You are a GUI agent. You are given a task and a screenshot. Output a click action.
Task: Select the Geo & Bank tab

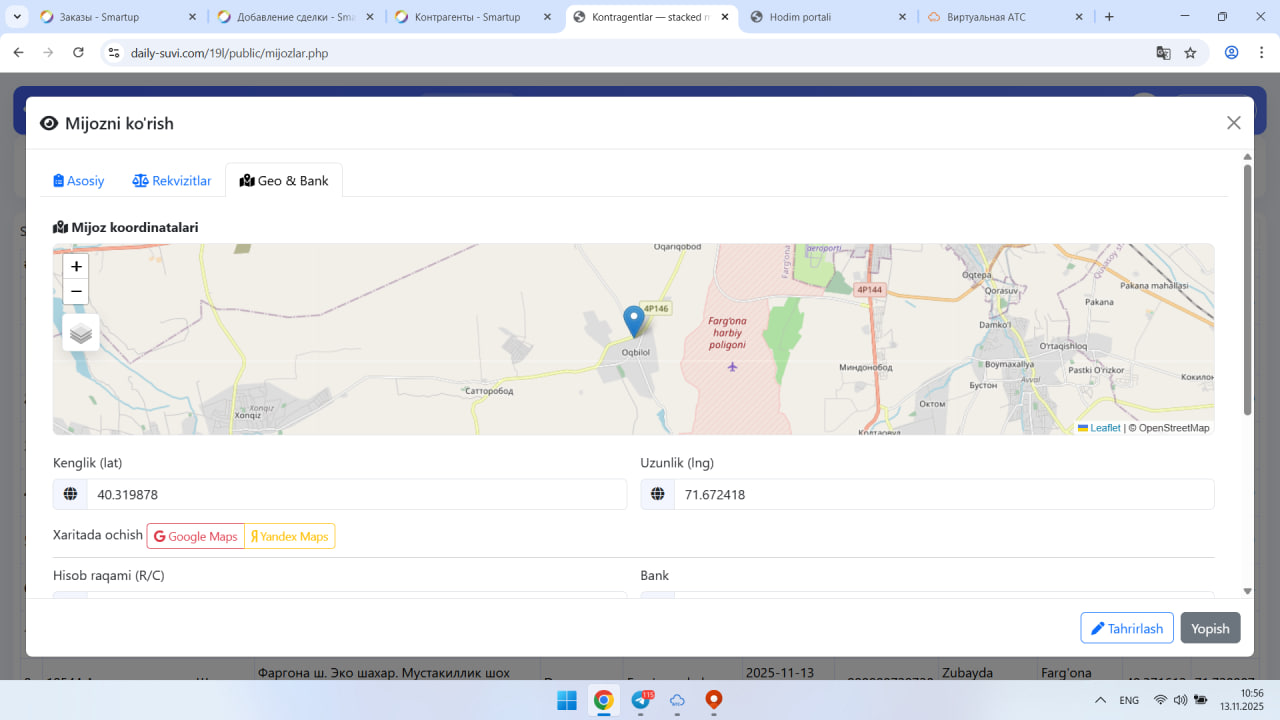284,181
